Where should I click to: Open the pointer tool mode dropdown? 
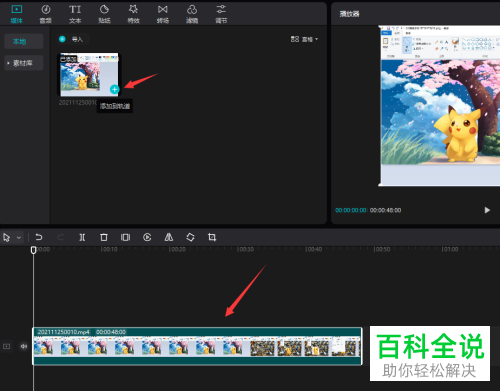(x=19, y=238)
